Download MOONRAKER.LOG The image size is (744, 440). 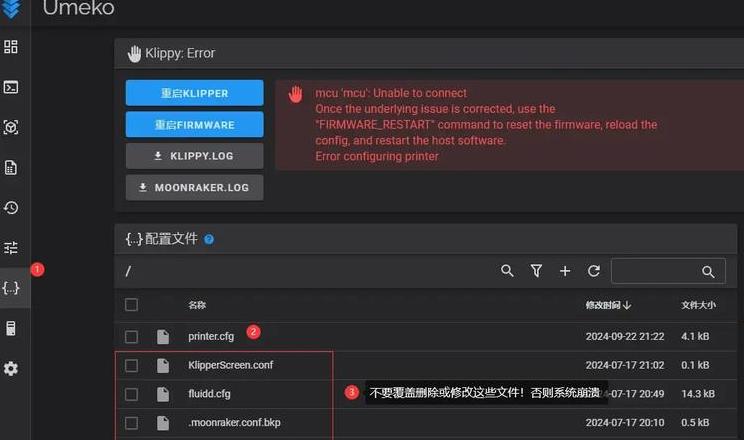[195, 187]
